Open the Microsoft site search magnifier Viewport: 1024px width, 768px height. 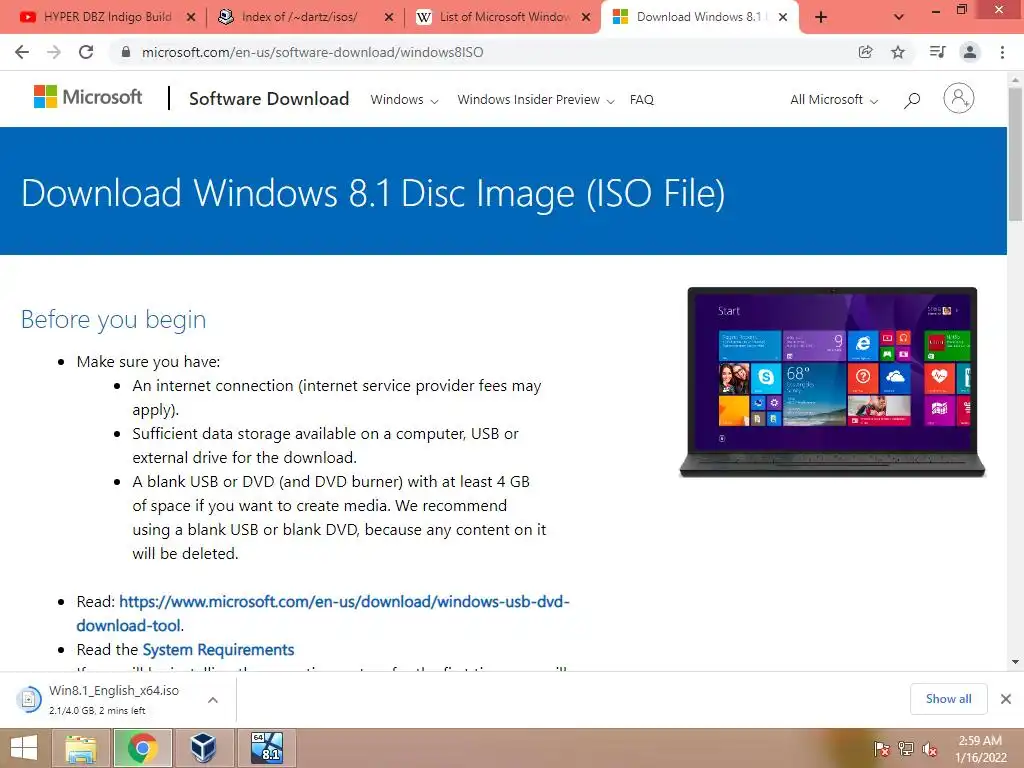click(x=912, y=100)
